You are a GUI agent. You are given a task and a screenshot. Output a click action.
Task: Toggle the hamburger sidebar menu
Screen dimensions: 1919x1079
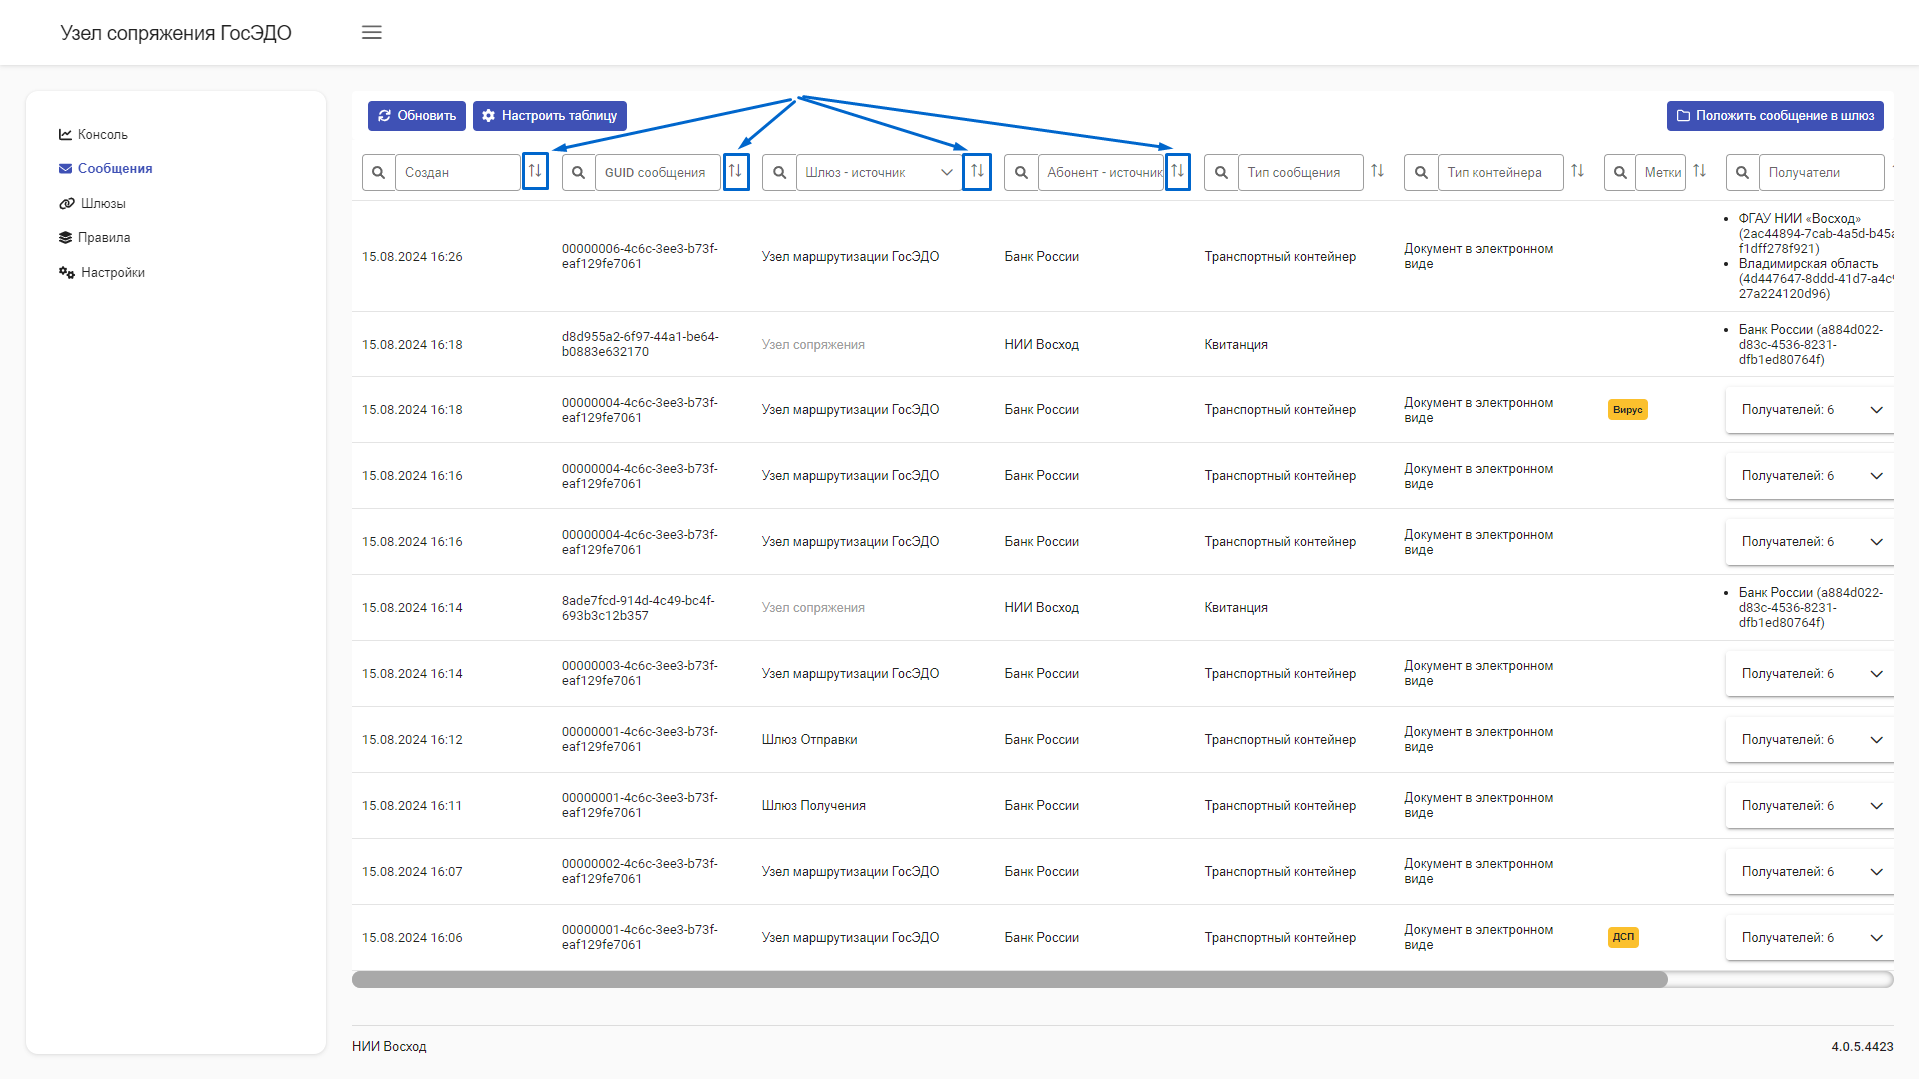coord(371,33)
